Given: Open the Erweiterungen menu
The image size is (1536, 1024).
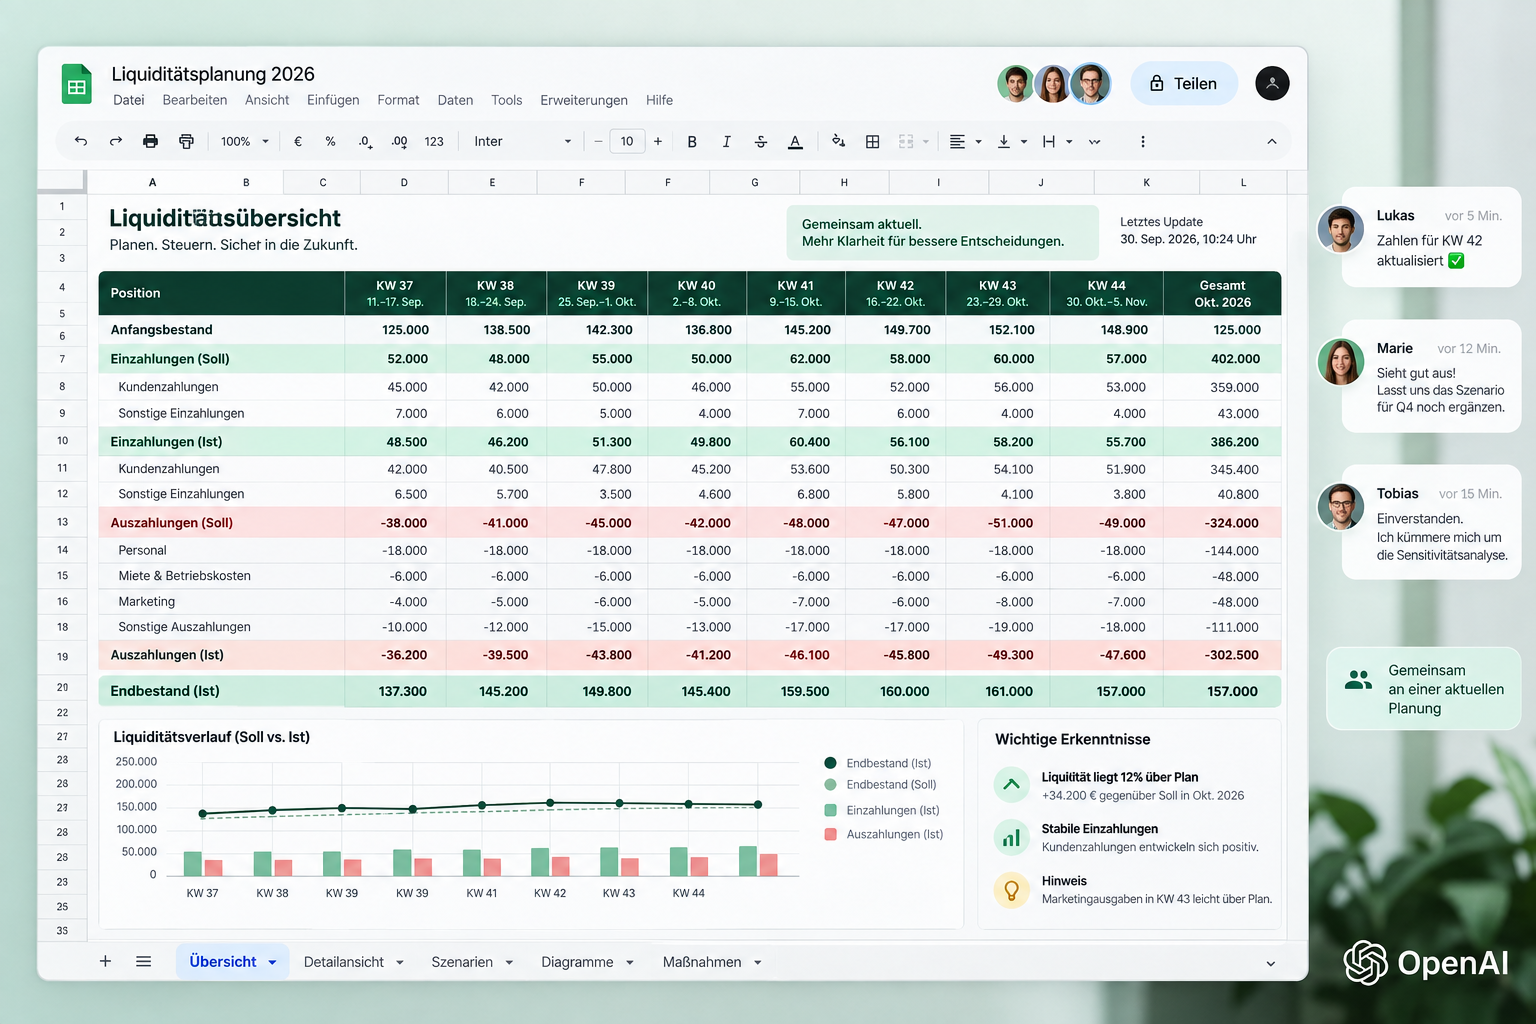Looking at the screenshot, I should 584,100.
